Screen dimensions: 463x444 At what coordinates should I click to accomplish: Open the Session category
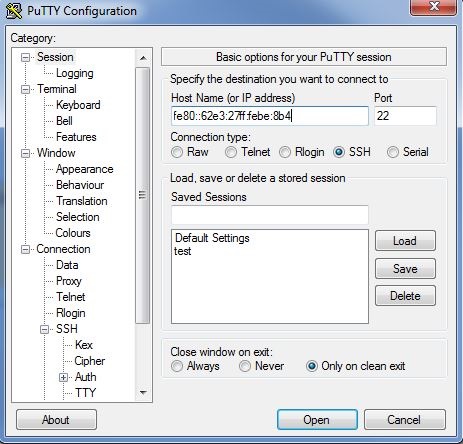55,57
